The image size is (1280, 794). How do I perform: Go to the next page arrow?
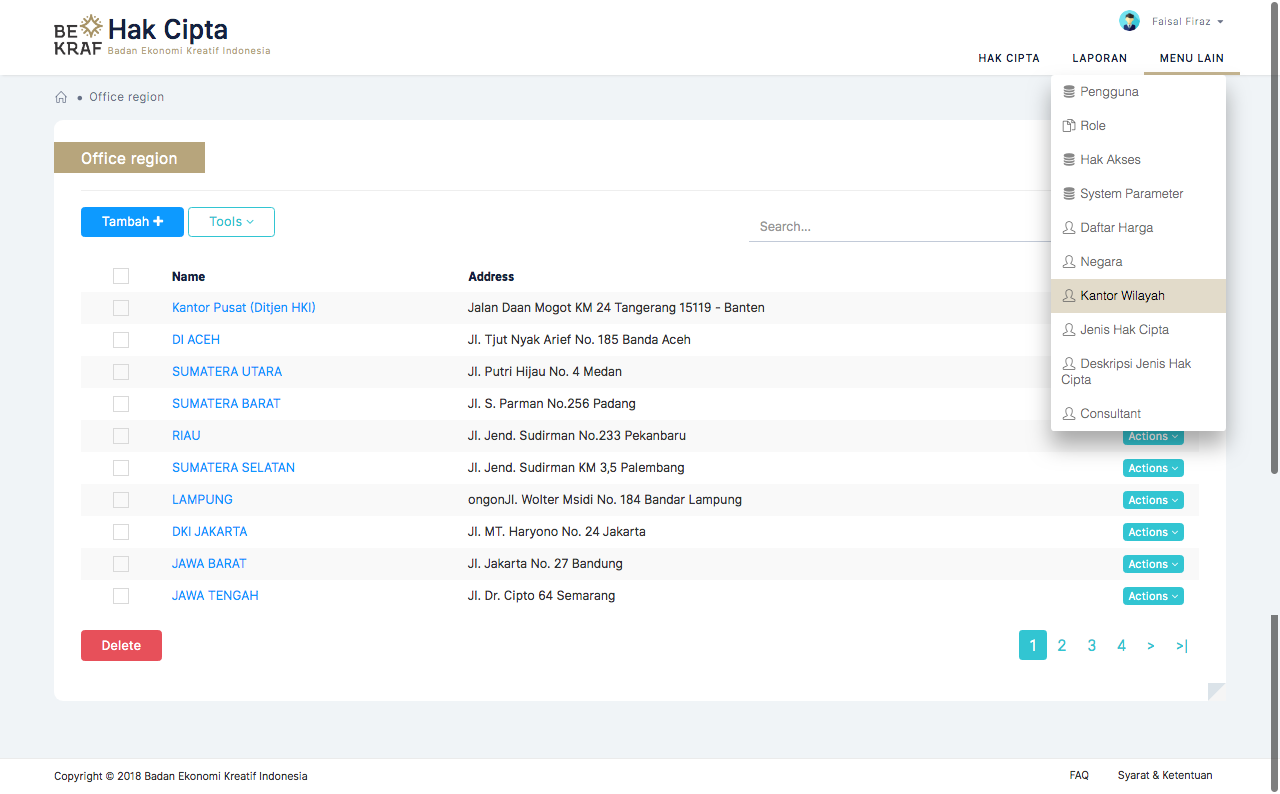pyautogui.click(x=1151, y=646)
